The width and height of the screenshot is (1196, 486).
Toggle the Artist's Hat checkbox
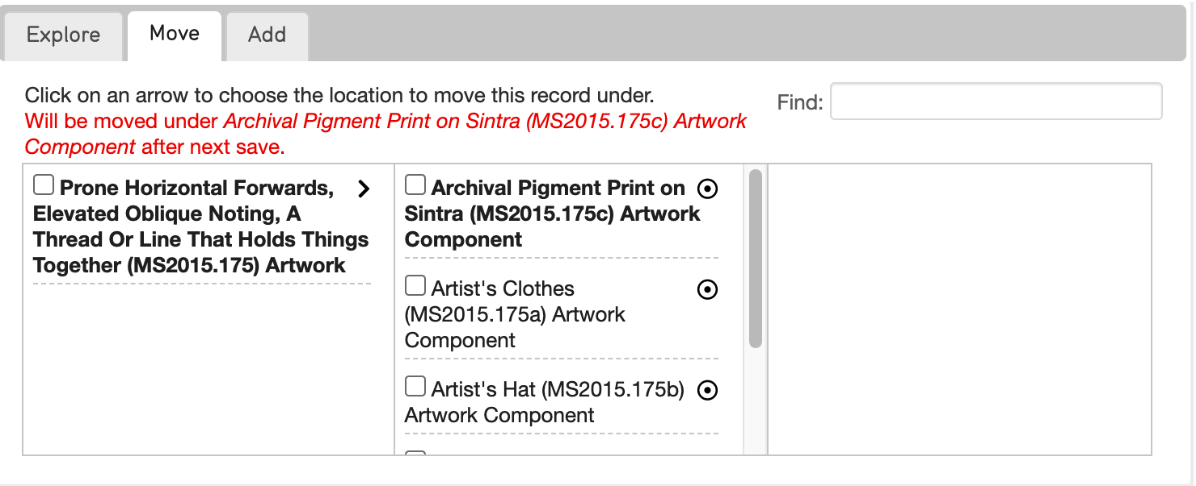coord(415,388)
